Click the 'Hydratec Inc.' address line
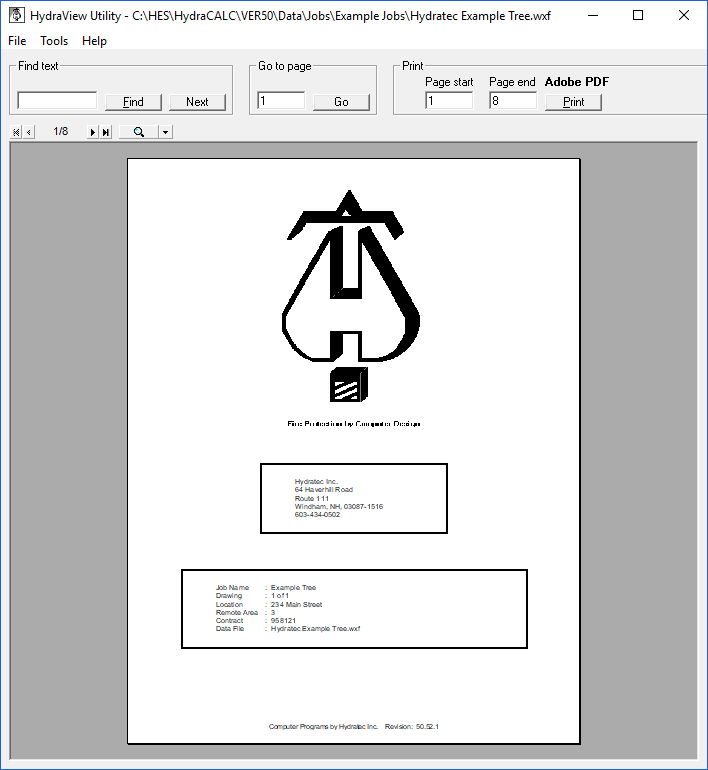The image size is (708, 770). pos(316,481)
